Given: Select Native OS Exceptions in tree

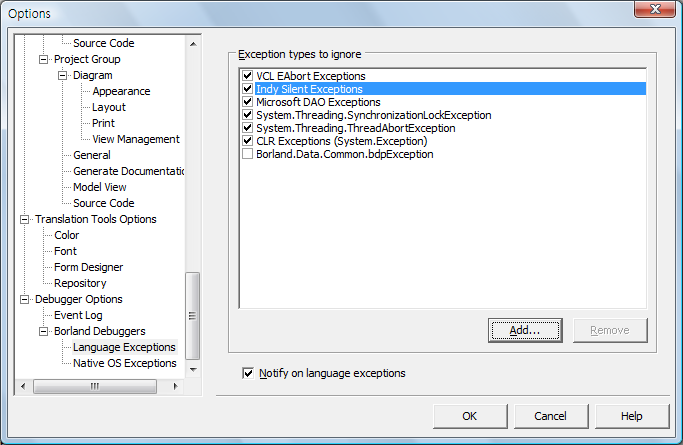Looking at the screenshot, I should (x=124, y=363).
